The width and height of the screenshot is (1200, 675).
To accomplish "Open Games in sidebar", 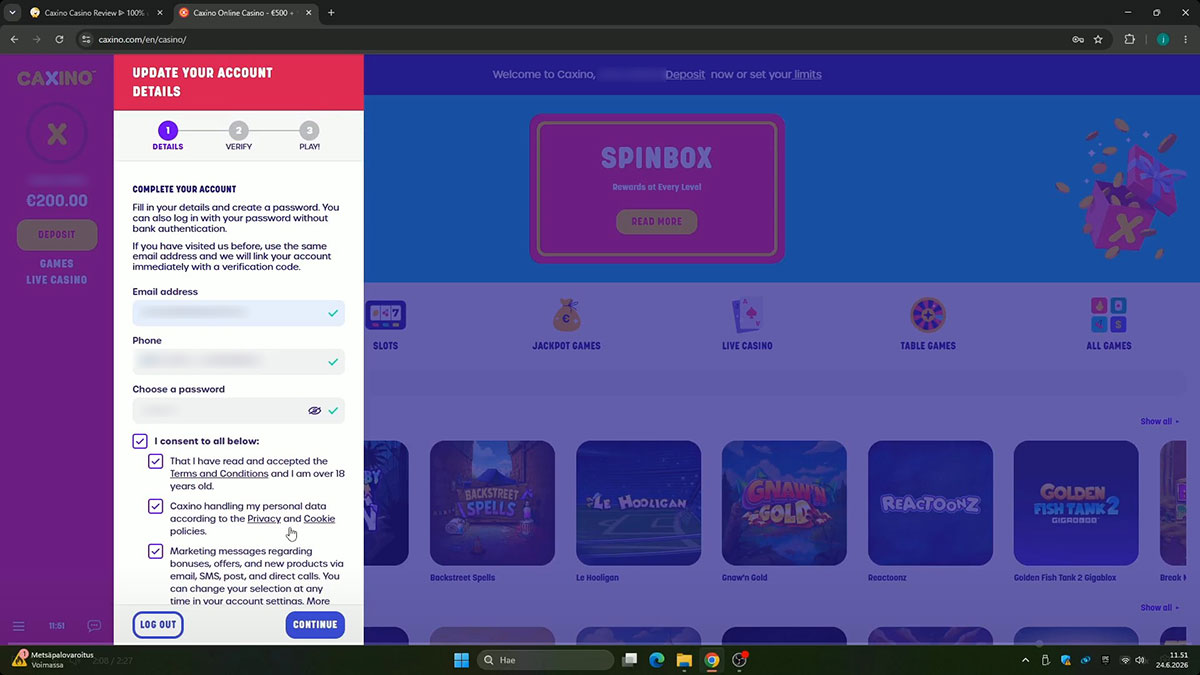I will click(57, 264).
